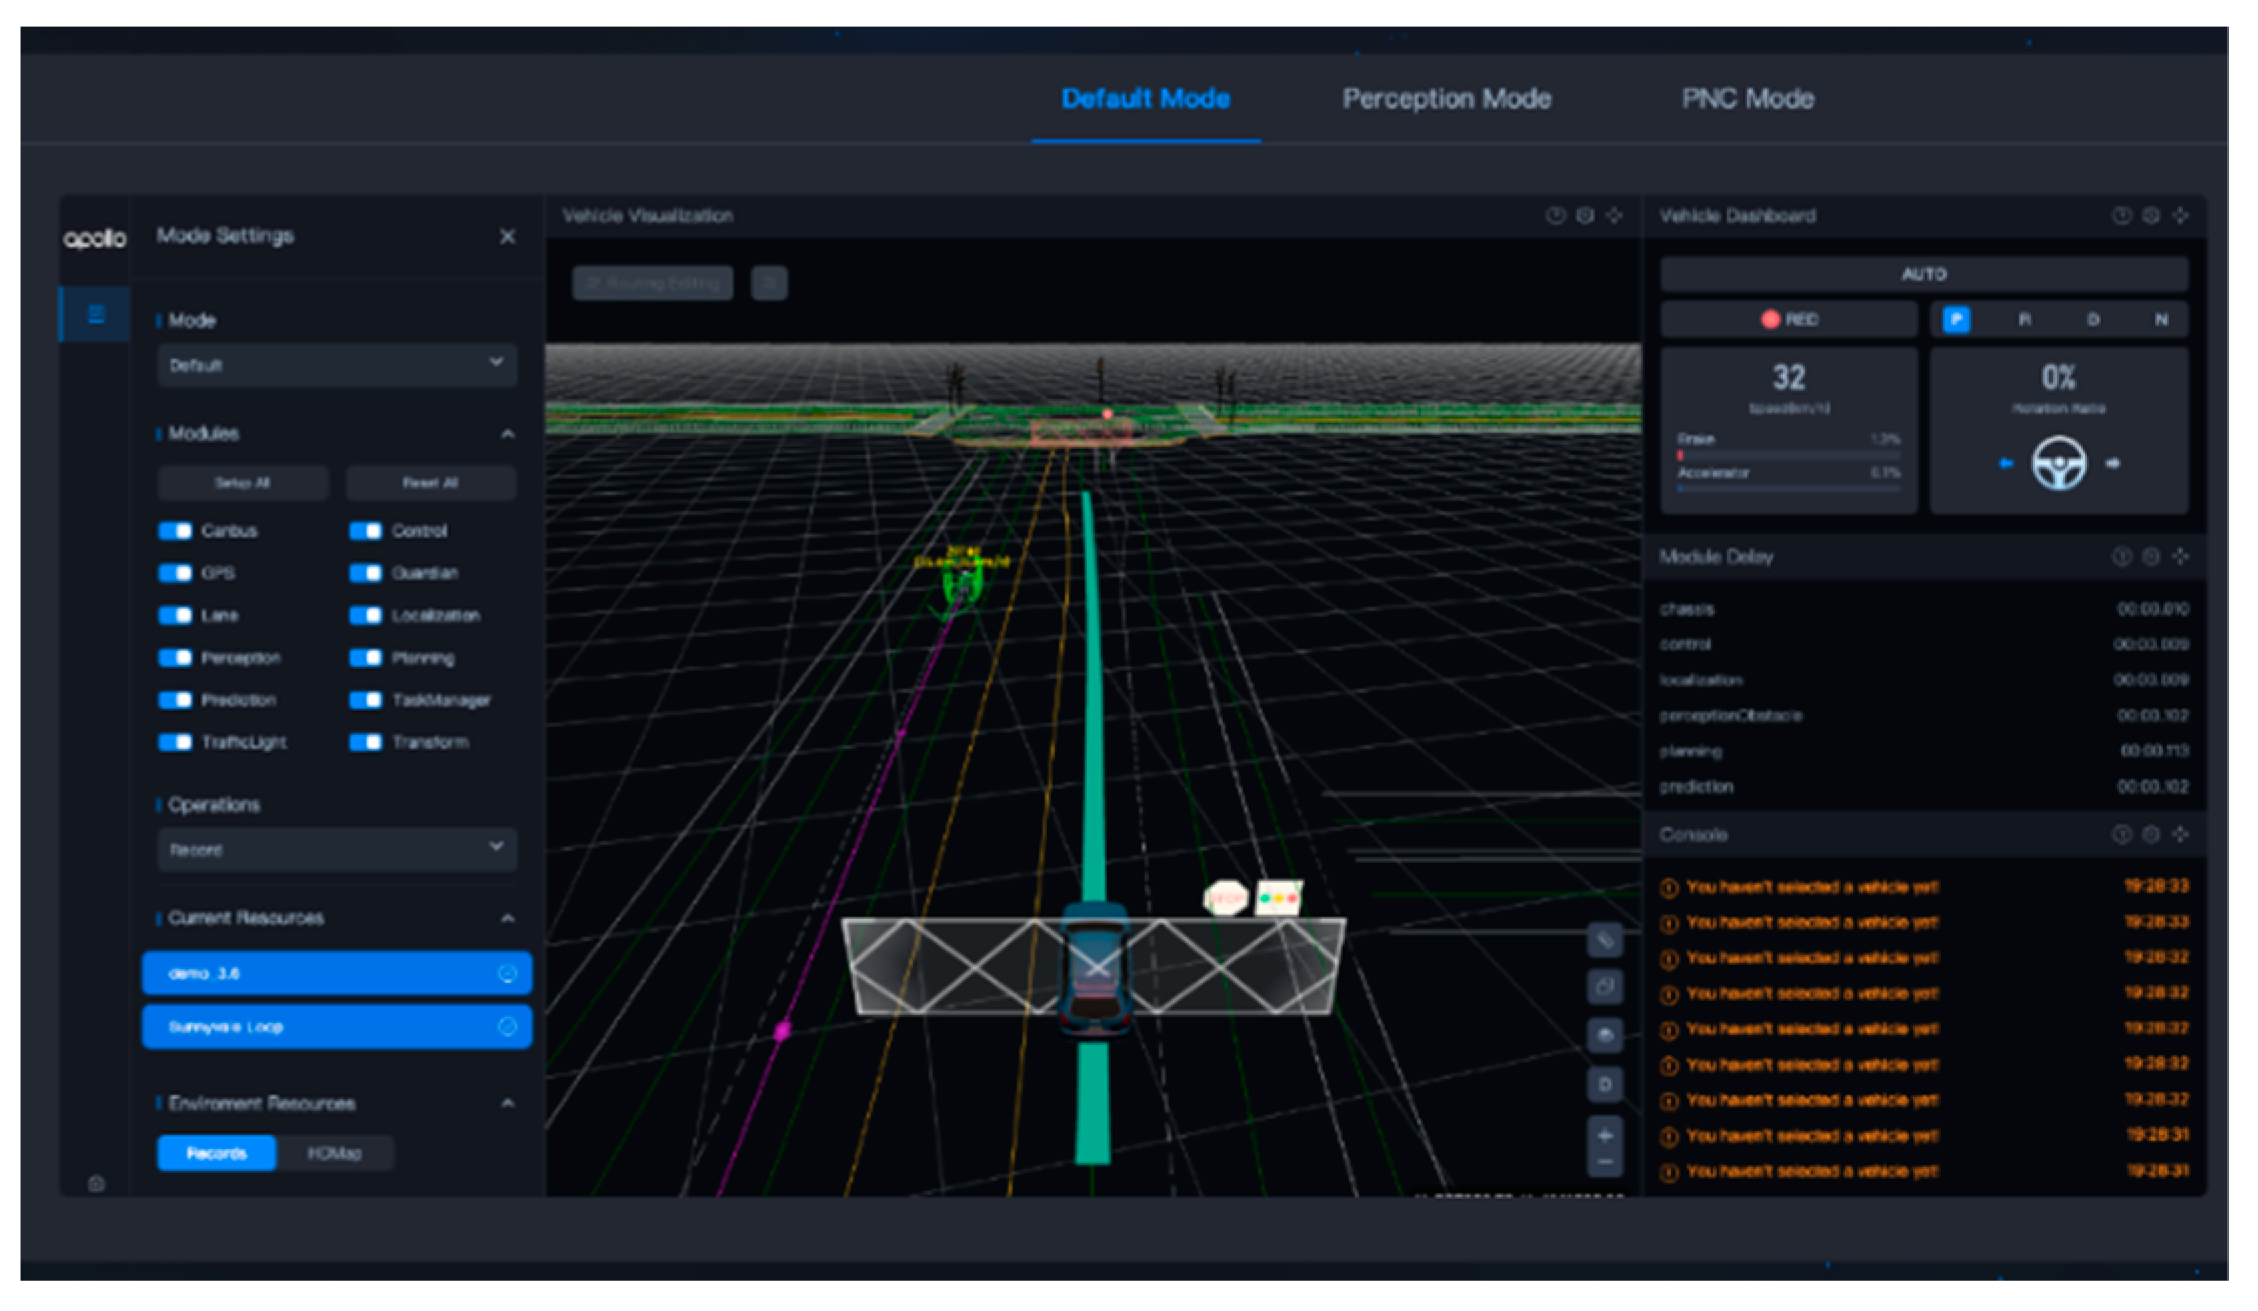Click the Reset All button

click(430, 483)
